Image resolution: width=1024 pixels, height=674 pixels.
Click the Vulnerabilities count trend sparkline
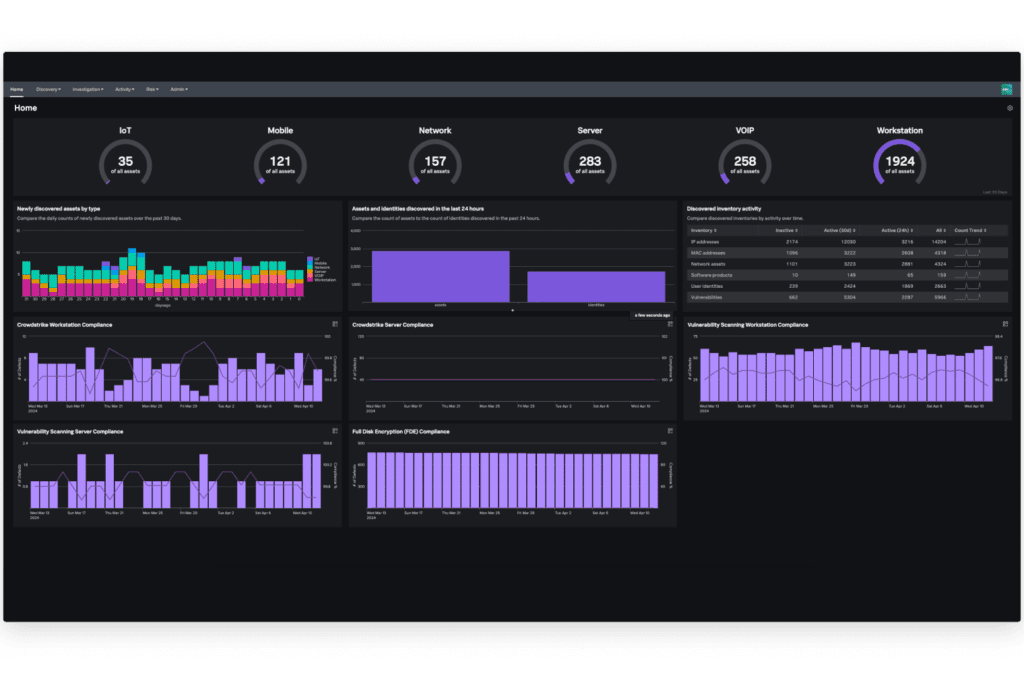[x=967, y=297]
